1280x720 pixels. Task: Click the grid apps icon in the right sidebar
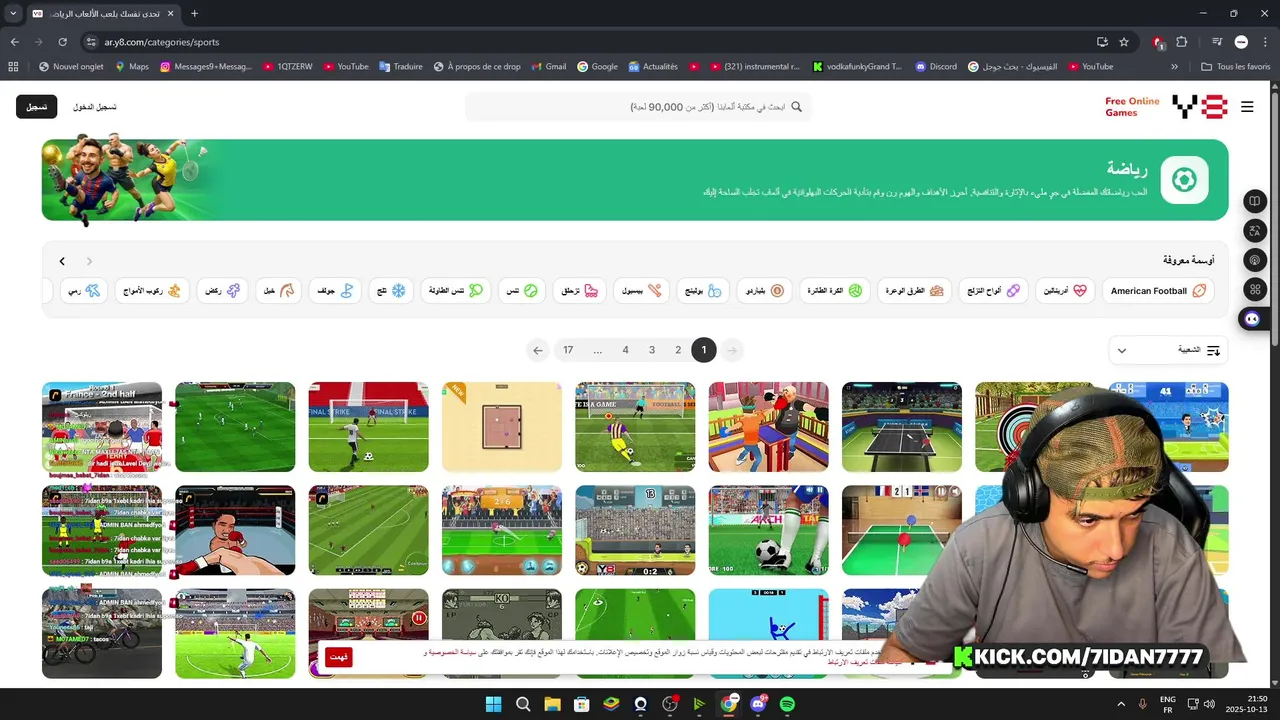[x=1254, y=290]
